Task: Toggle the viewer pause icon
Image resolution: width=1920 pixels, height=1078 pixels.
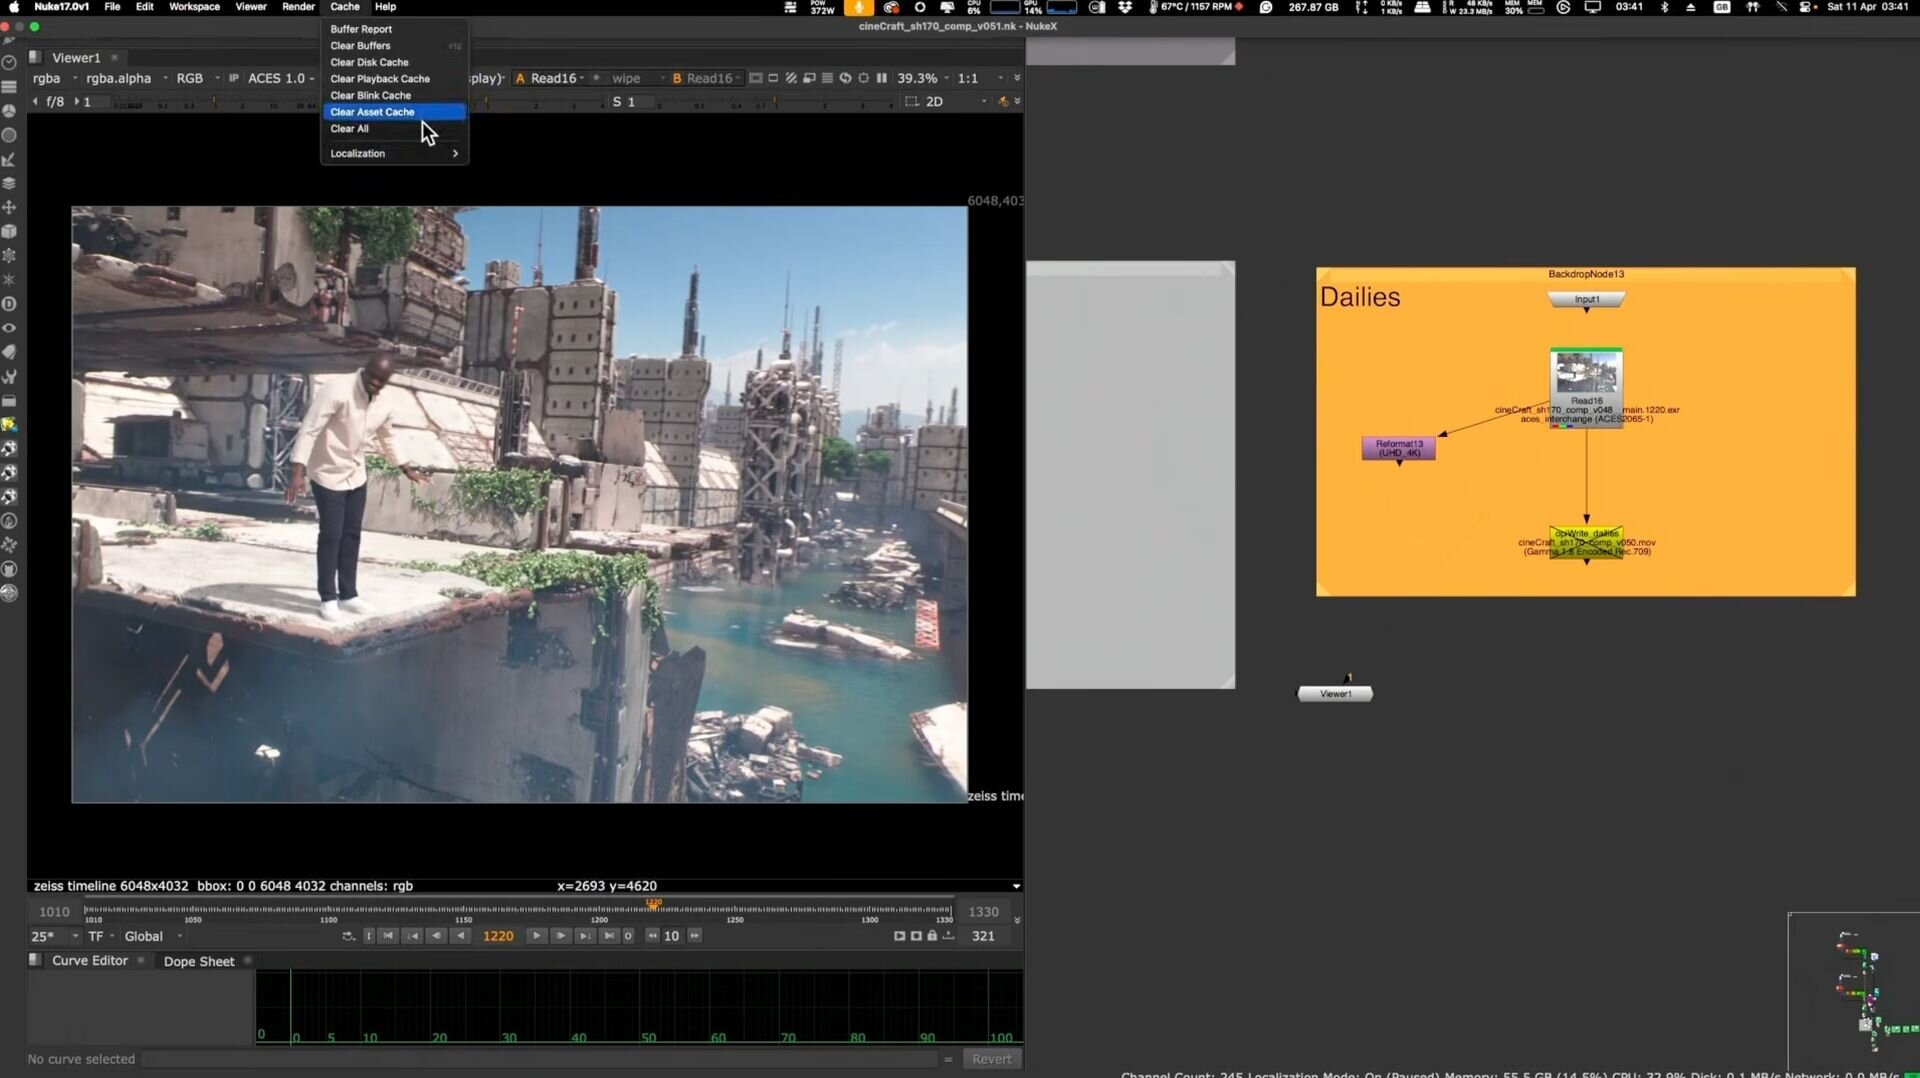Action: (882, 78)
